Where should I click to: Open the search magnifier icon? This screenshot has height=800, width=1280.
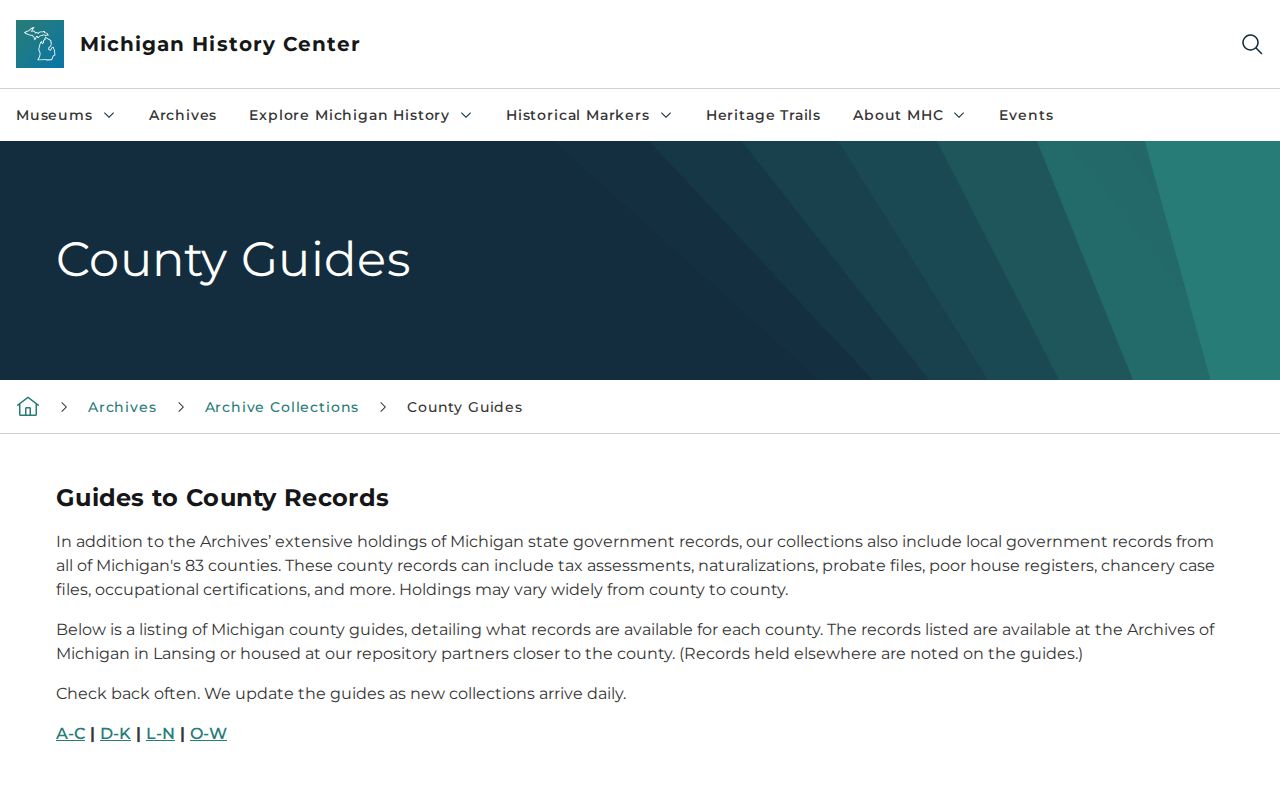[x=1252, y=44]
